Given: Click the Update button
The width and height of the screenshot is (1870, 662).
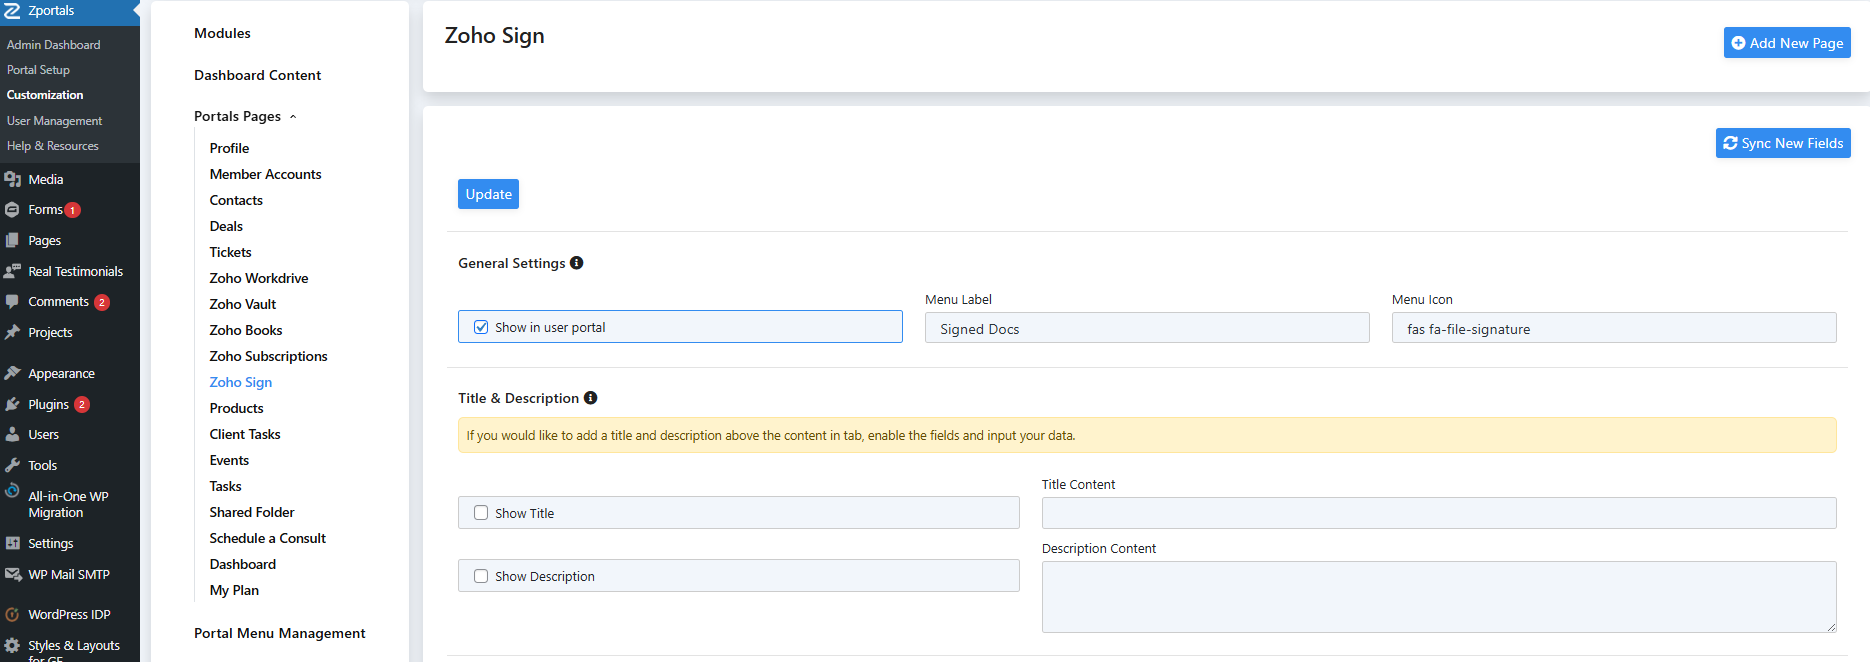Looking at the screenshot, I should (x=488, y=194).
